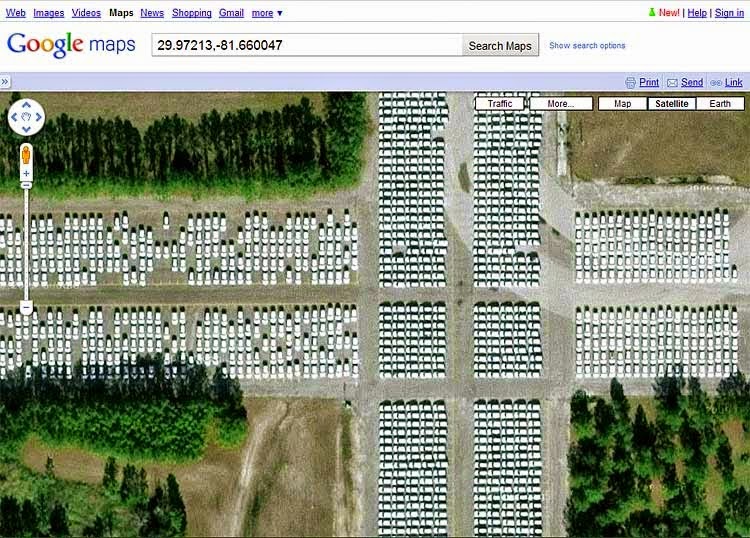Open the More... layers dropdown
The height and width of the screenshot is (538, 750).
click(561, 104)
